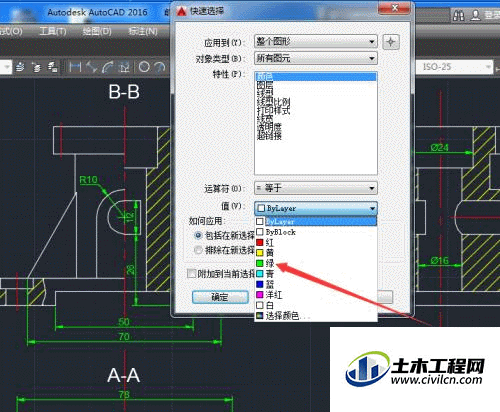Select 包括在新选择集 radio button

(x=198, y=236)
